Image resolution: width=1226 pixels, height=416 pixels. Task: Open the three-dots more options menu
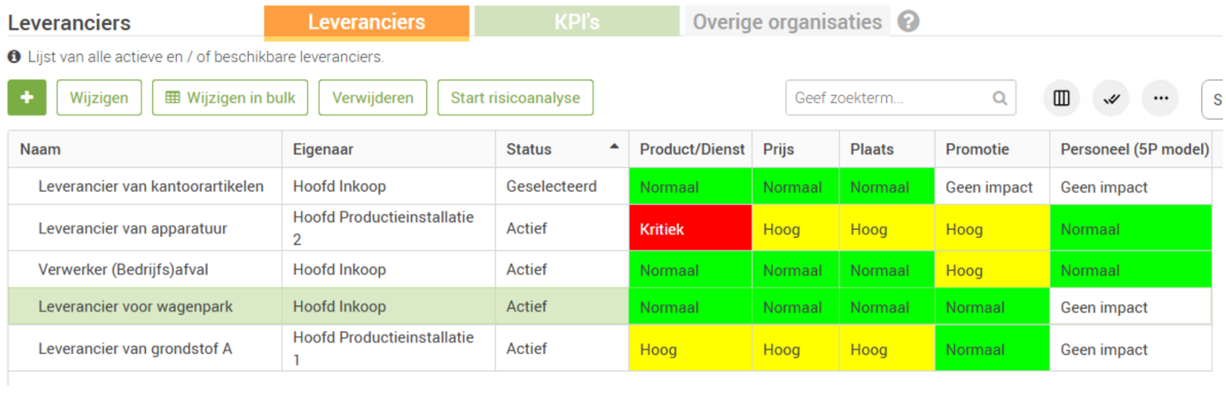point(1160,98)
